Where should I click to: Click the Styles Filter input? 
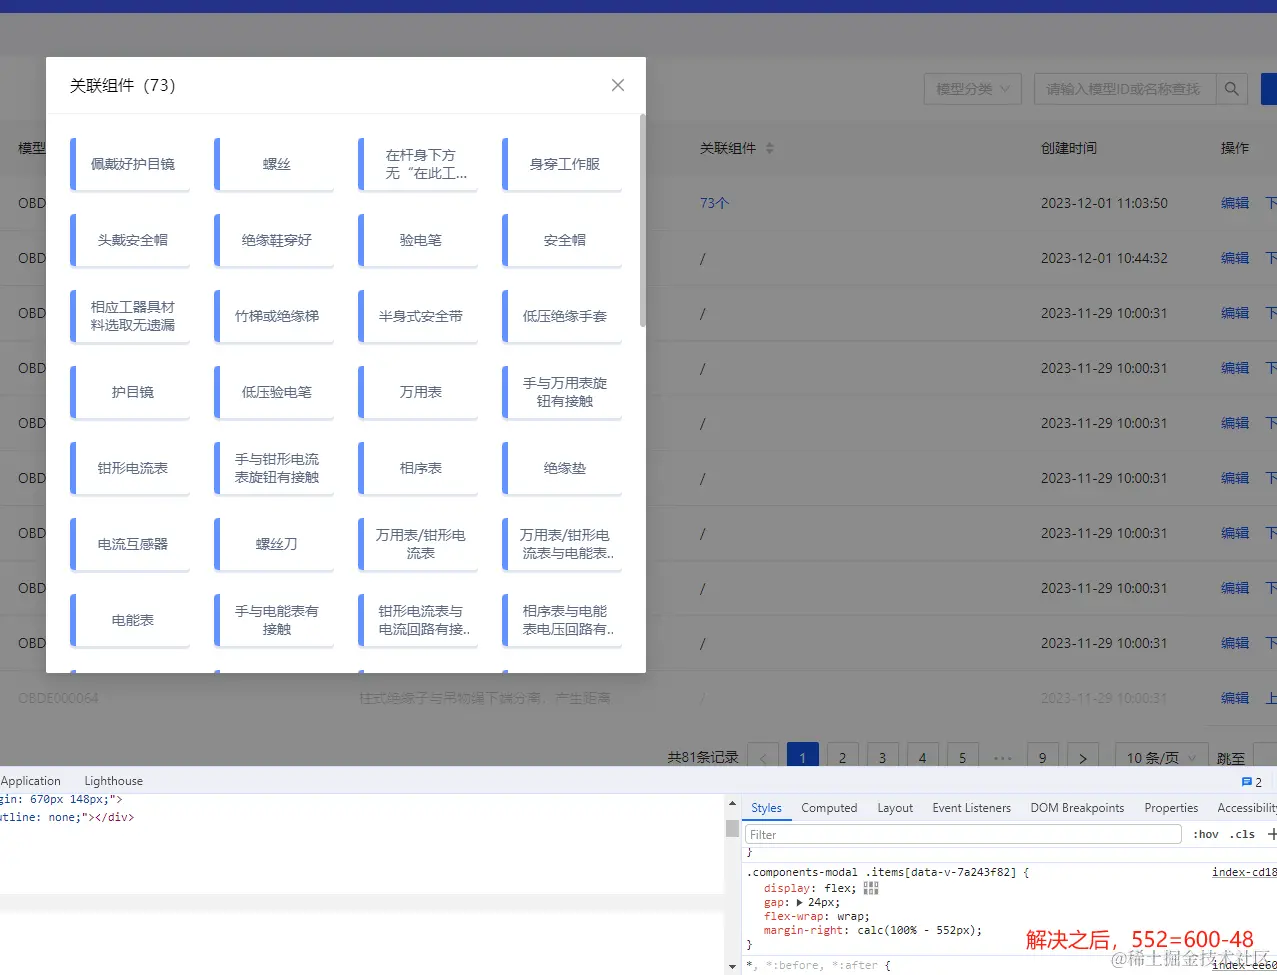[963, 834]
